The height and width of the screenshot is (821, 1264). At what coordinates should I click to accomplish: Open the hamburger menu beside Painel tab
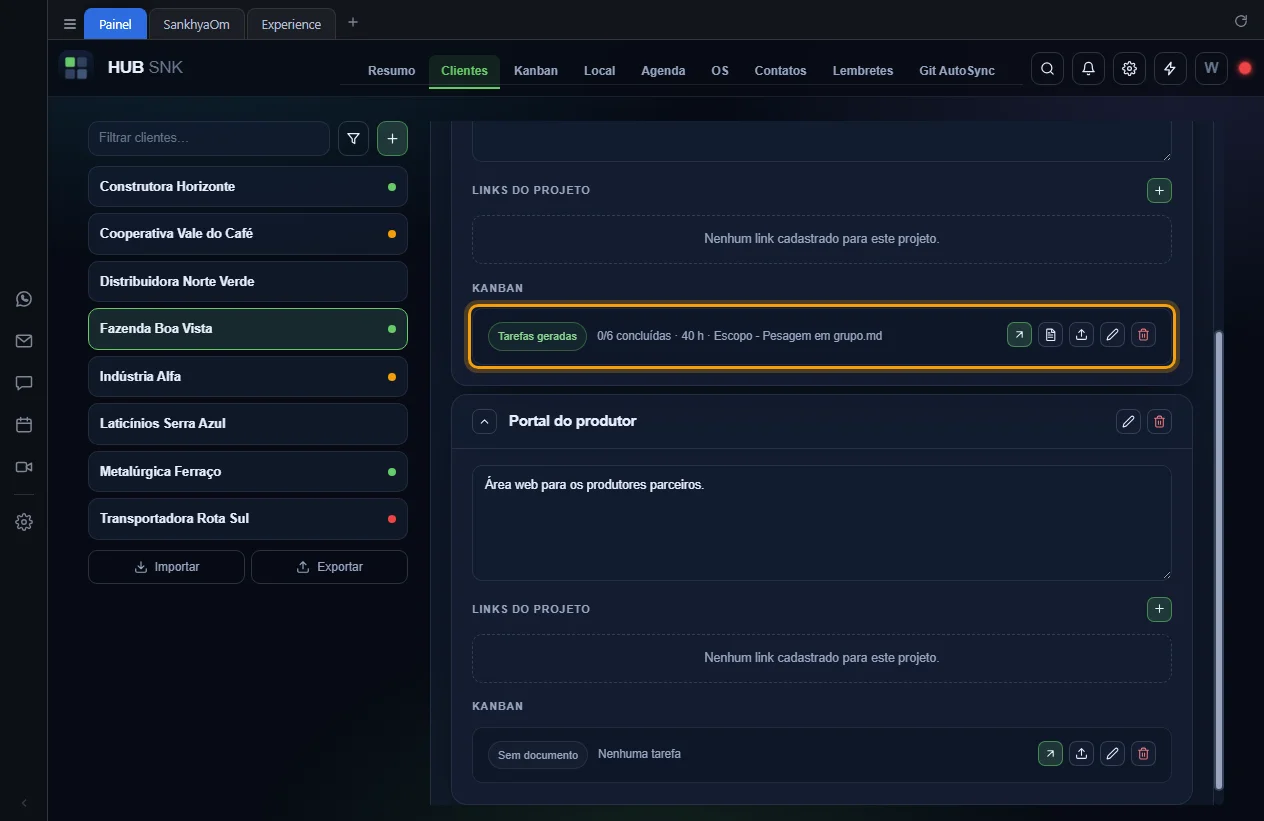70,24
